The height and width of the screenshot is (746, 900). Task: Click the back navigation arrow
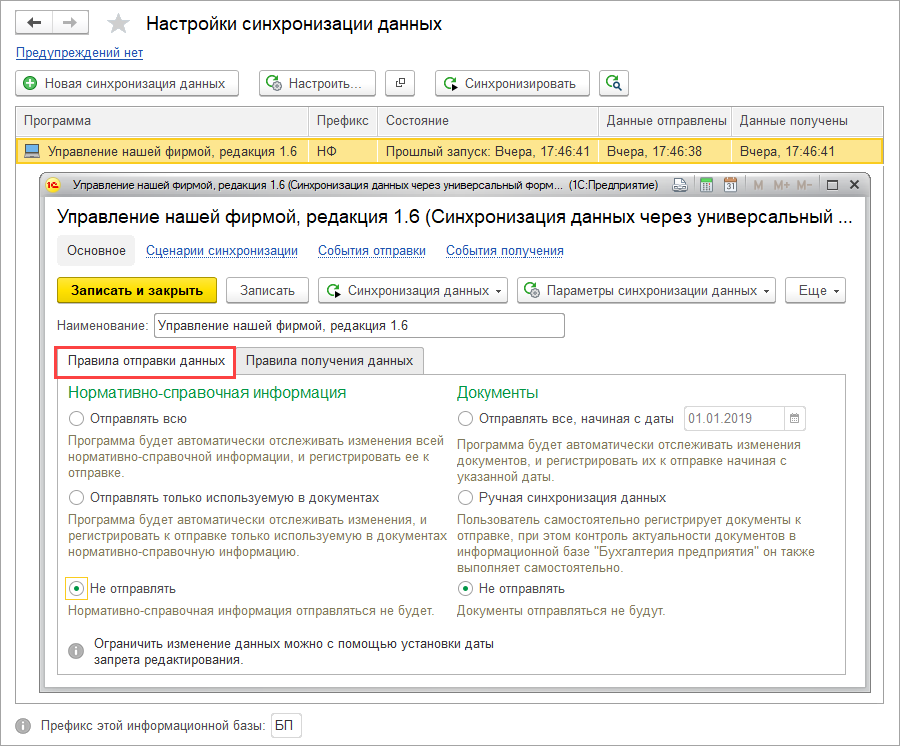point(35,23)
